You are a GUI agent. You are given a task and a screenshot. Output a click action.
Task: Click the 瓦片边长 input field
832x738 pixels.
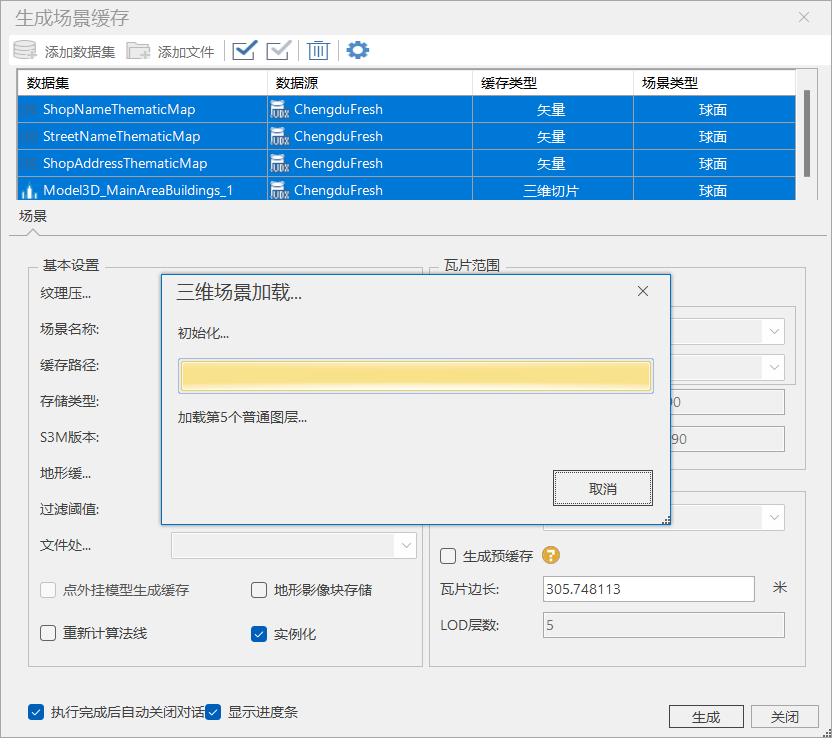coord(648,589)
